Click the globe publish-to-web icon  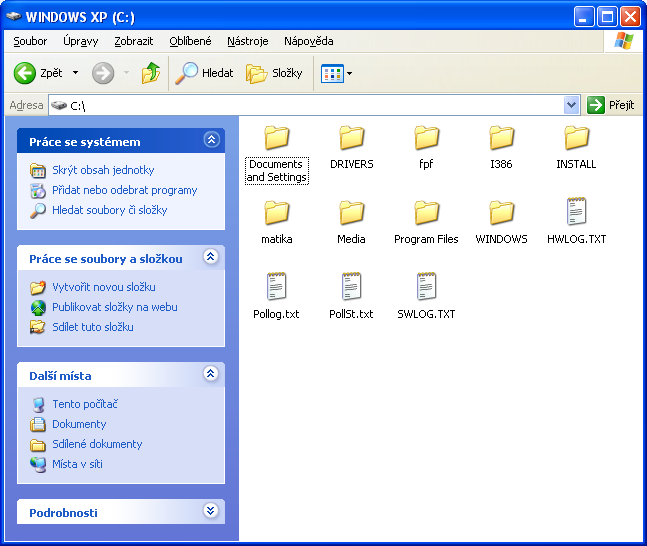pos(38,307)
